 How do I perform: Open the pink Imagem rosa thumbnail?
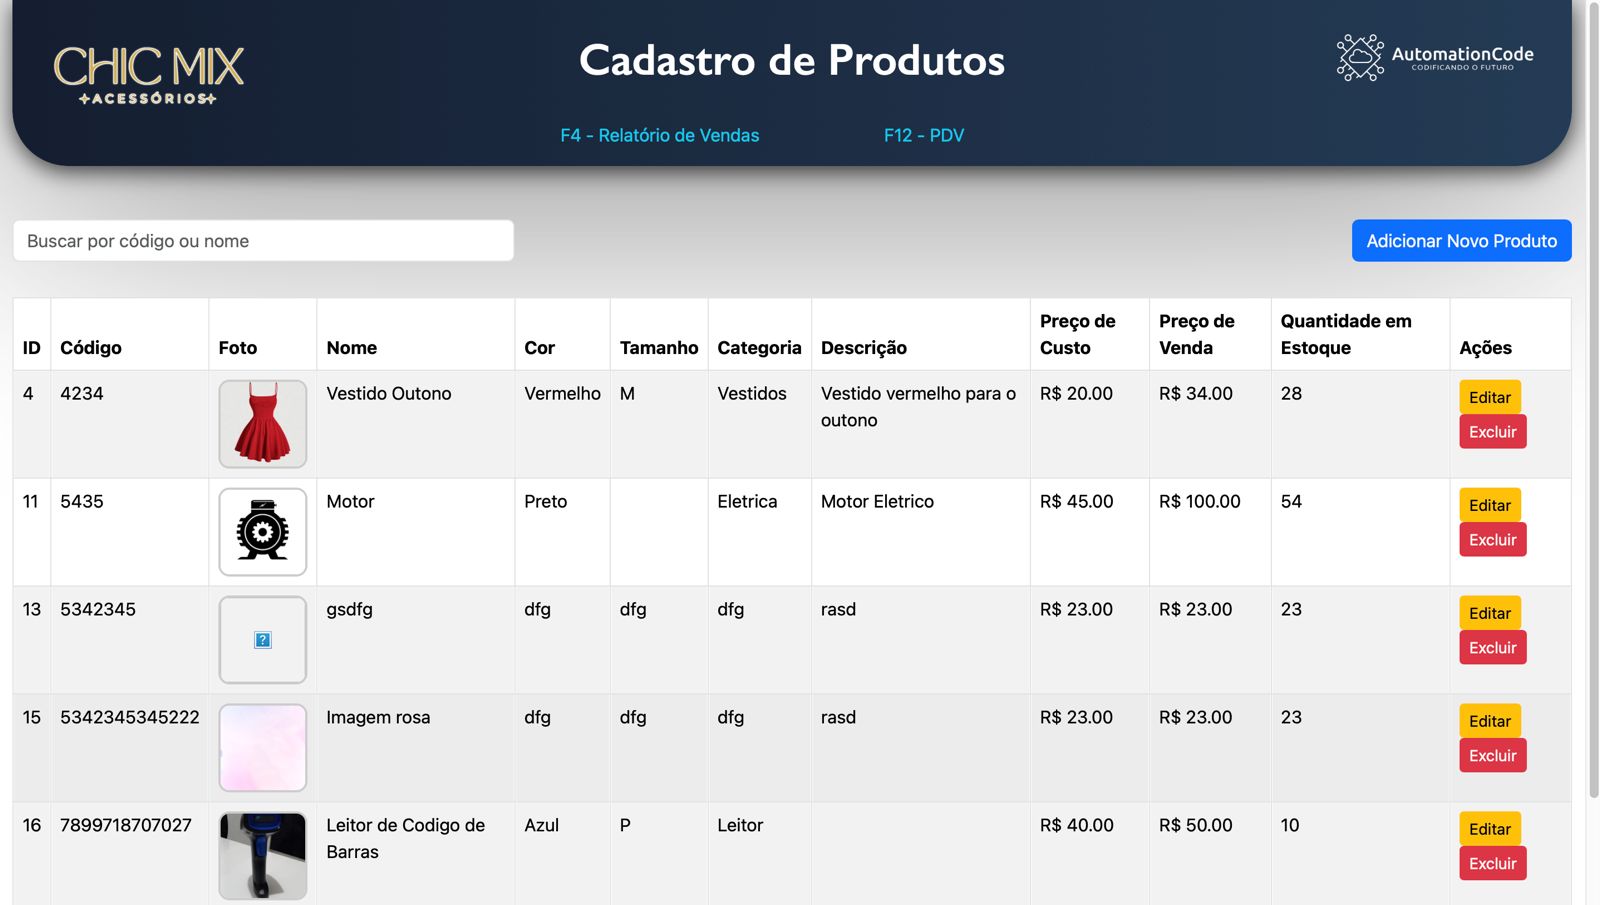click(x=263, y=748)
